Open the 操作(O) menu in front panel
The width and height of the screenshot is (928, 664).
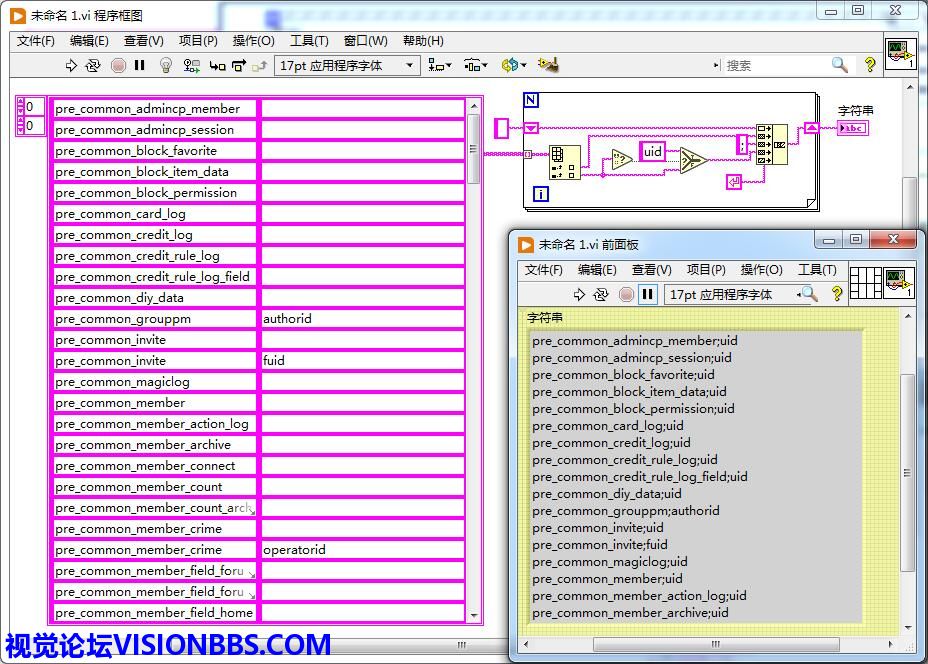tap(761, 270)
